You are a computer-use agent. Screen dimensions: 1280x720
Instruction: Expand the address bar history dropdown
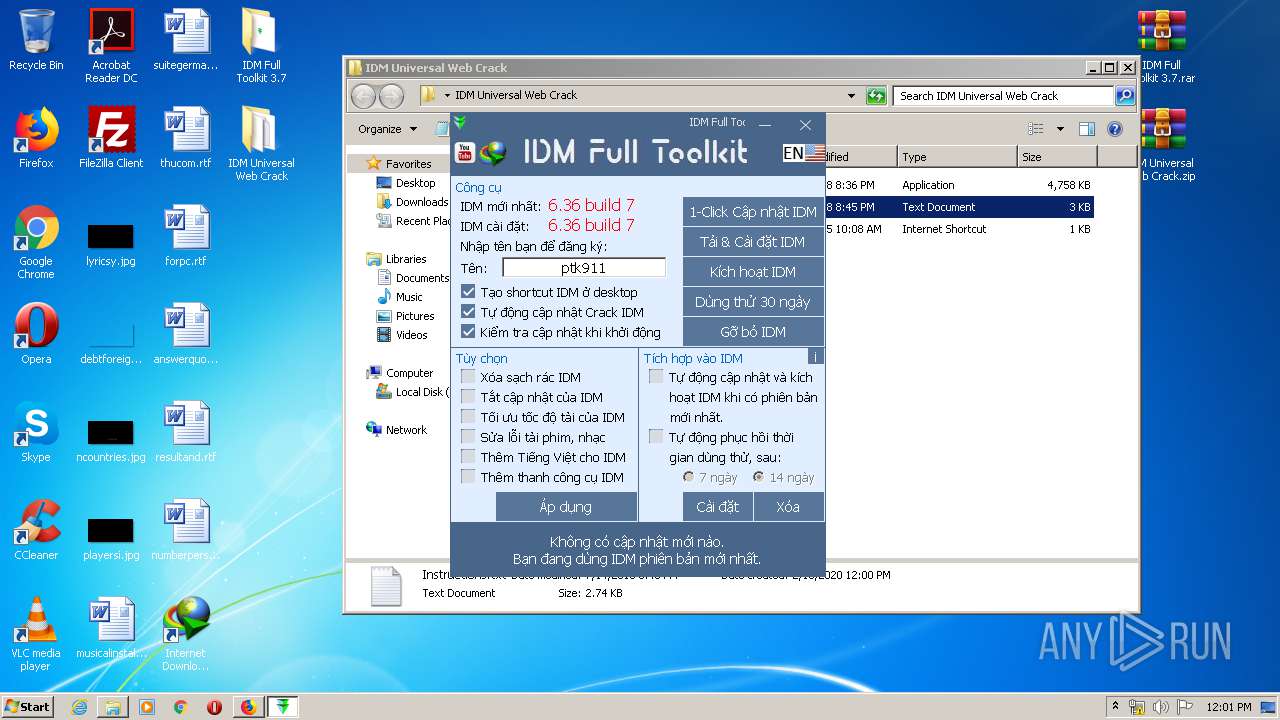(x=851, y=96)
